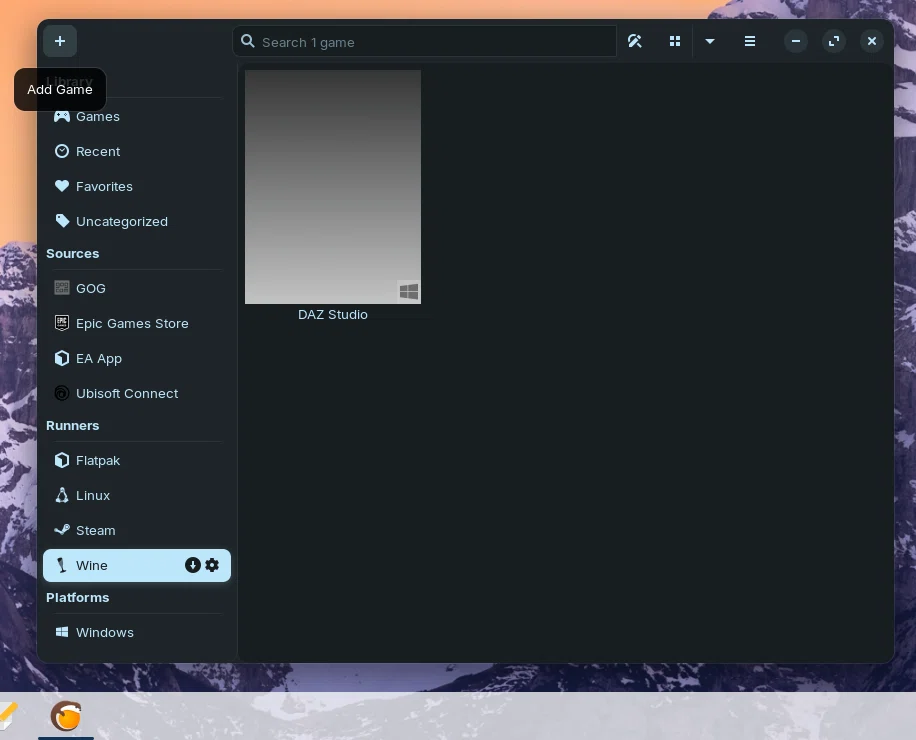The height and width of the screenshot is (740, 916).
Task: Click the Platforms section header
Action: 78,597
